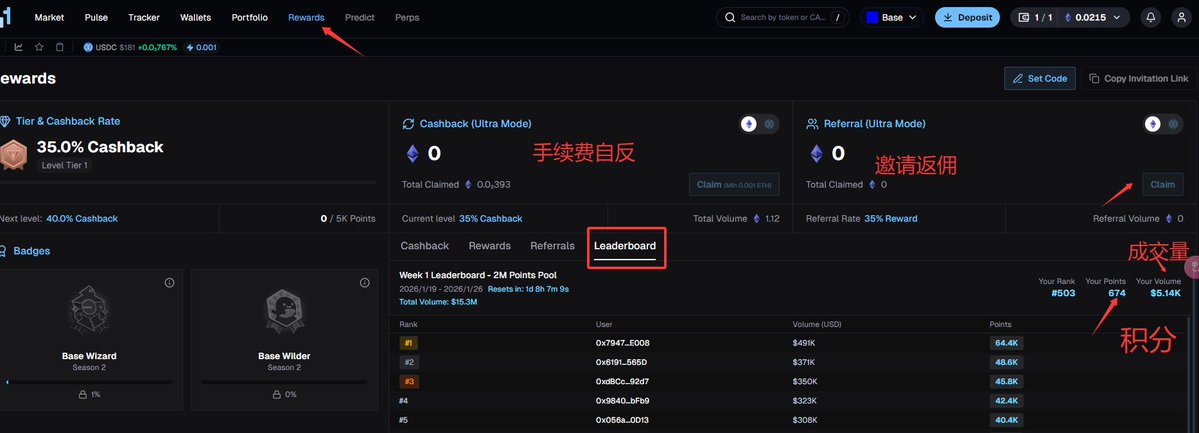This screenshot has width=1199, height=433.
Task: Click the #503 Your Rank value
Action: (1062, 293)
